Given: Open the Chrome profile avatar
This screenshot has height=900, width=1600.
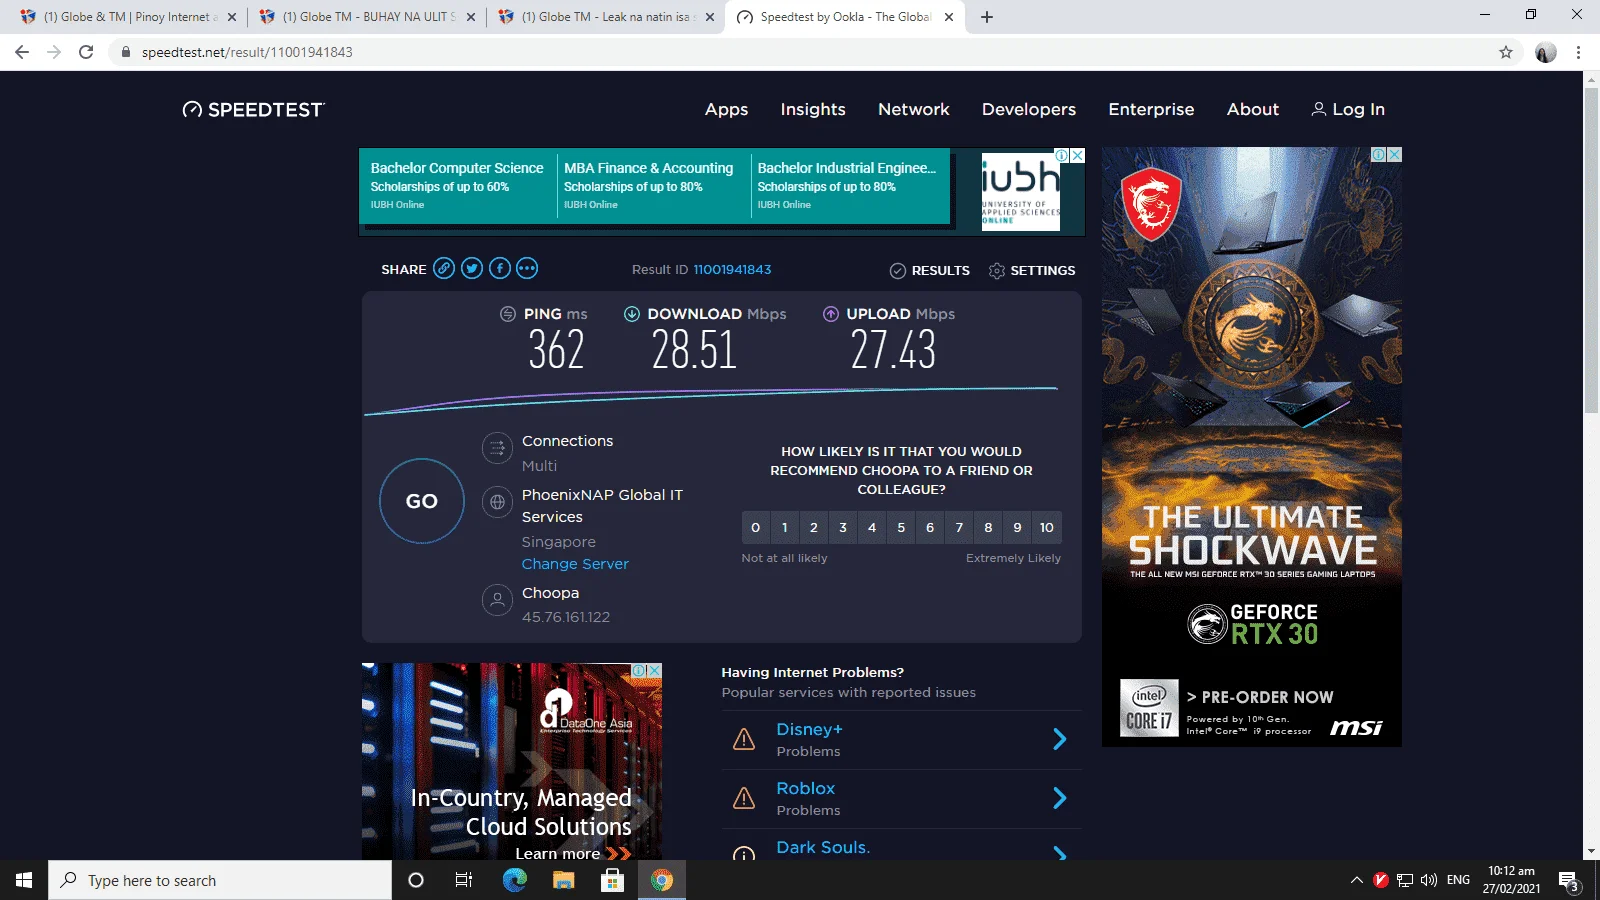Looking at the screenshot, I should [x=1546, y=52].
